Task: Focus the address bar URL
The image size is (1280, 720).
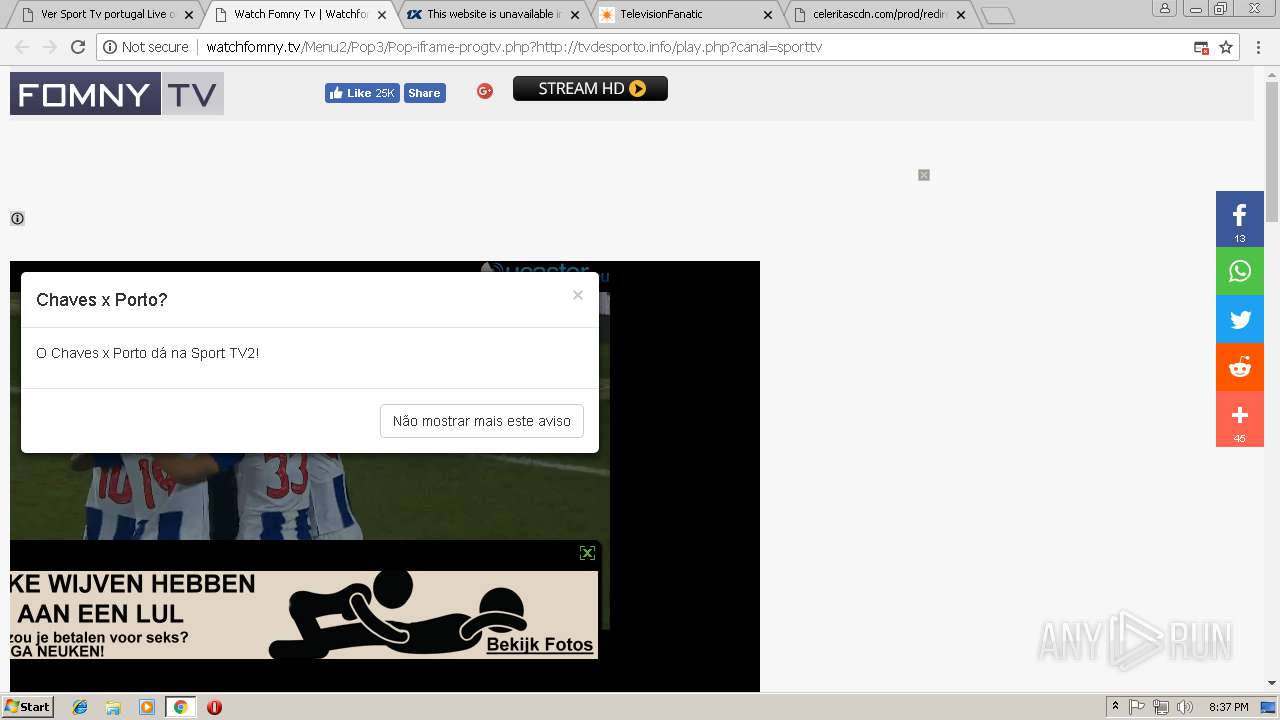Action: coord(514,47)
